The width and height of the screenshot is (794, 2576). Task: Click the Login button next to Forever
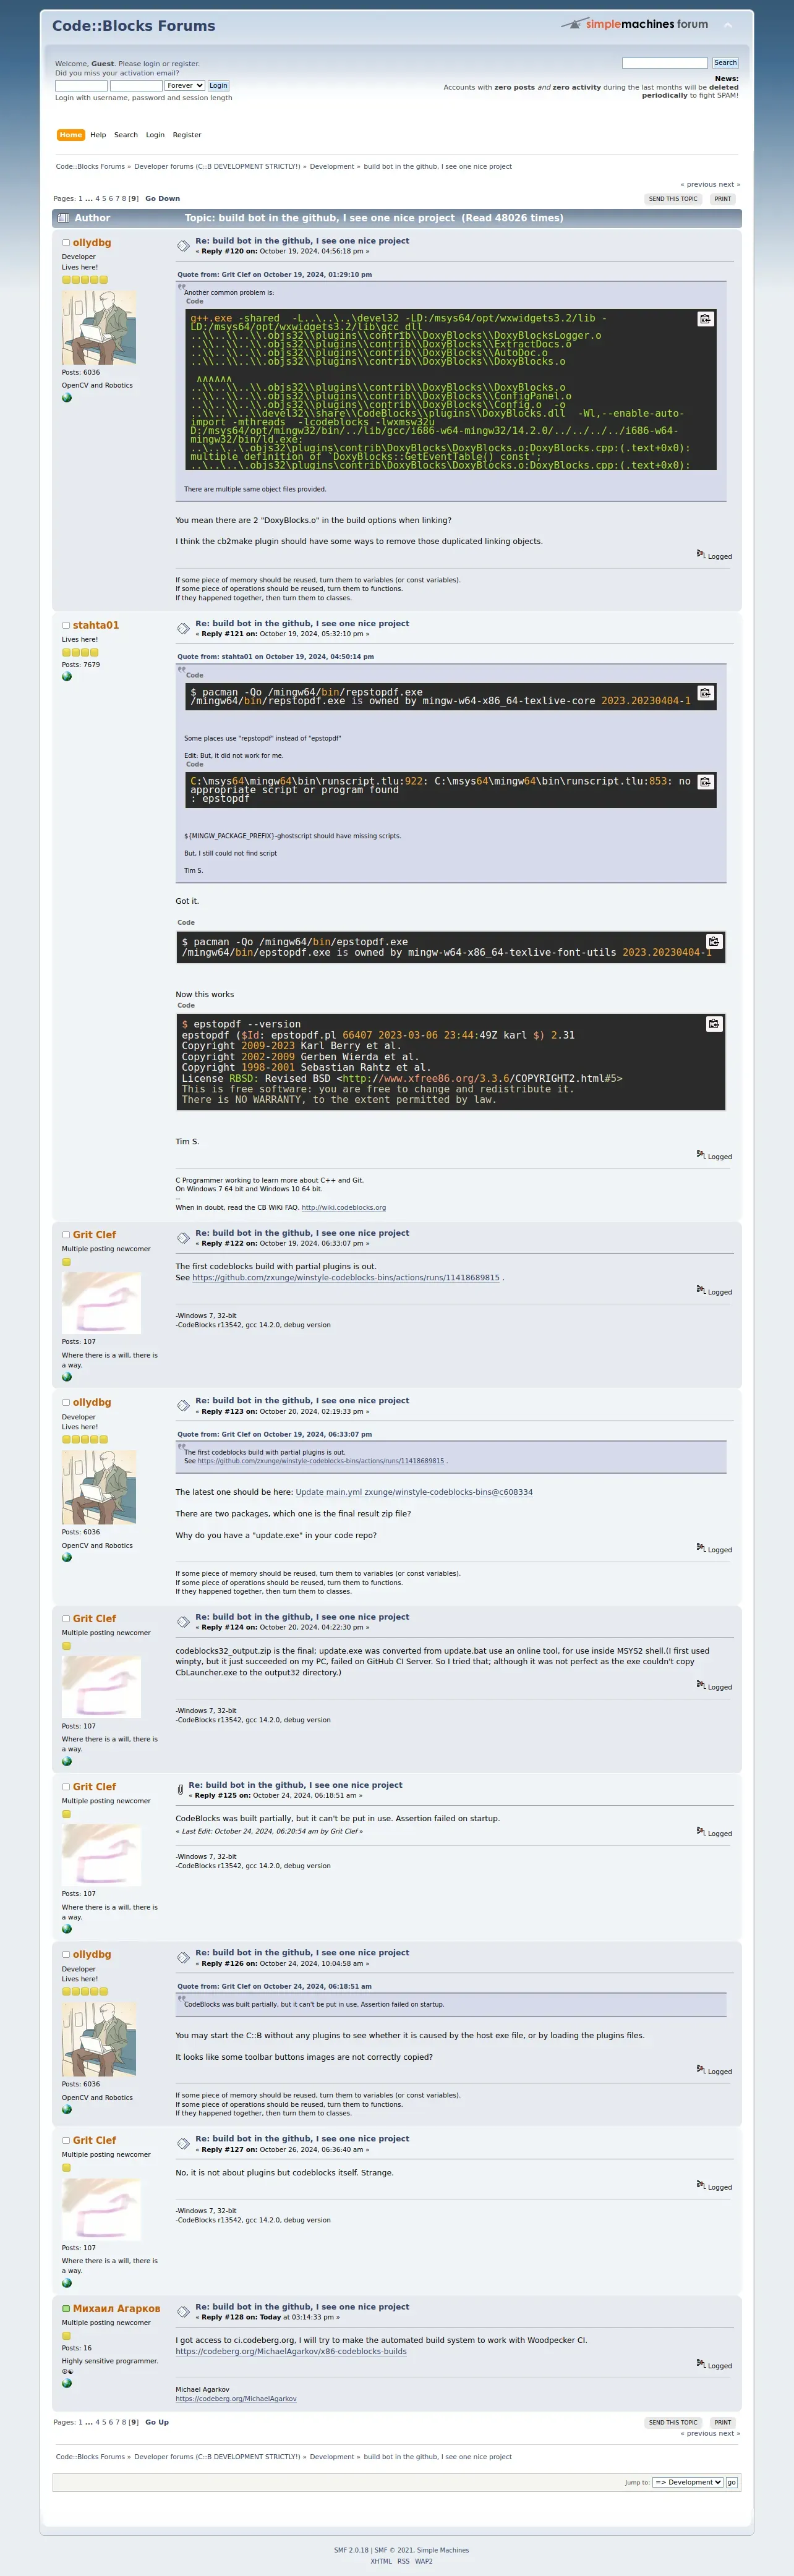coord(218,86)
